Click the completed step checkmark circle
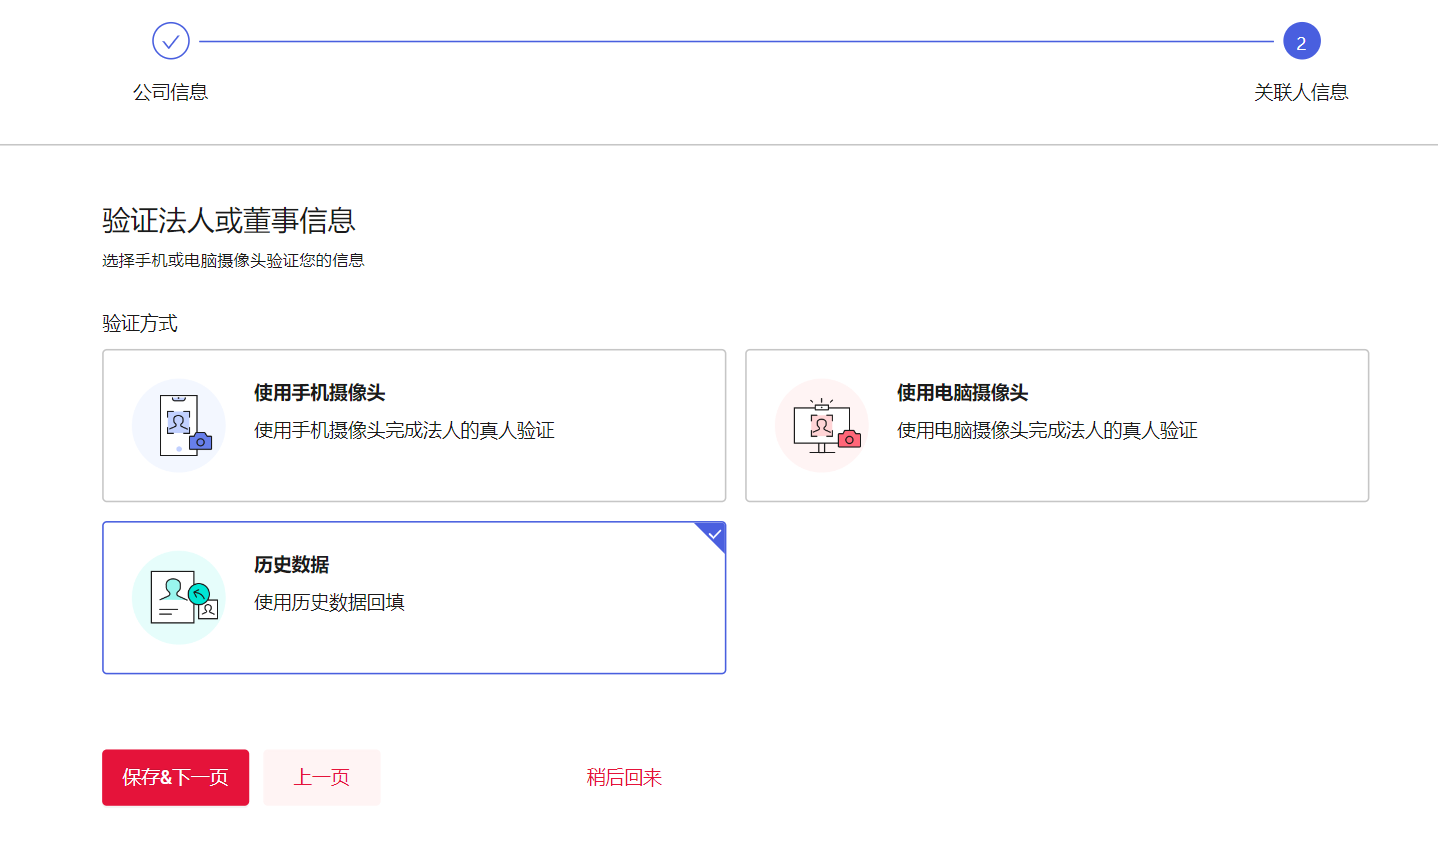This screenshot has width=1438, height=858. pyautogui.click(x=171, y=41)
